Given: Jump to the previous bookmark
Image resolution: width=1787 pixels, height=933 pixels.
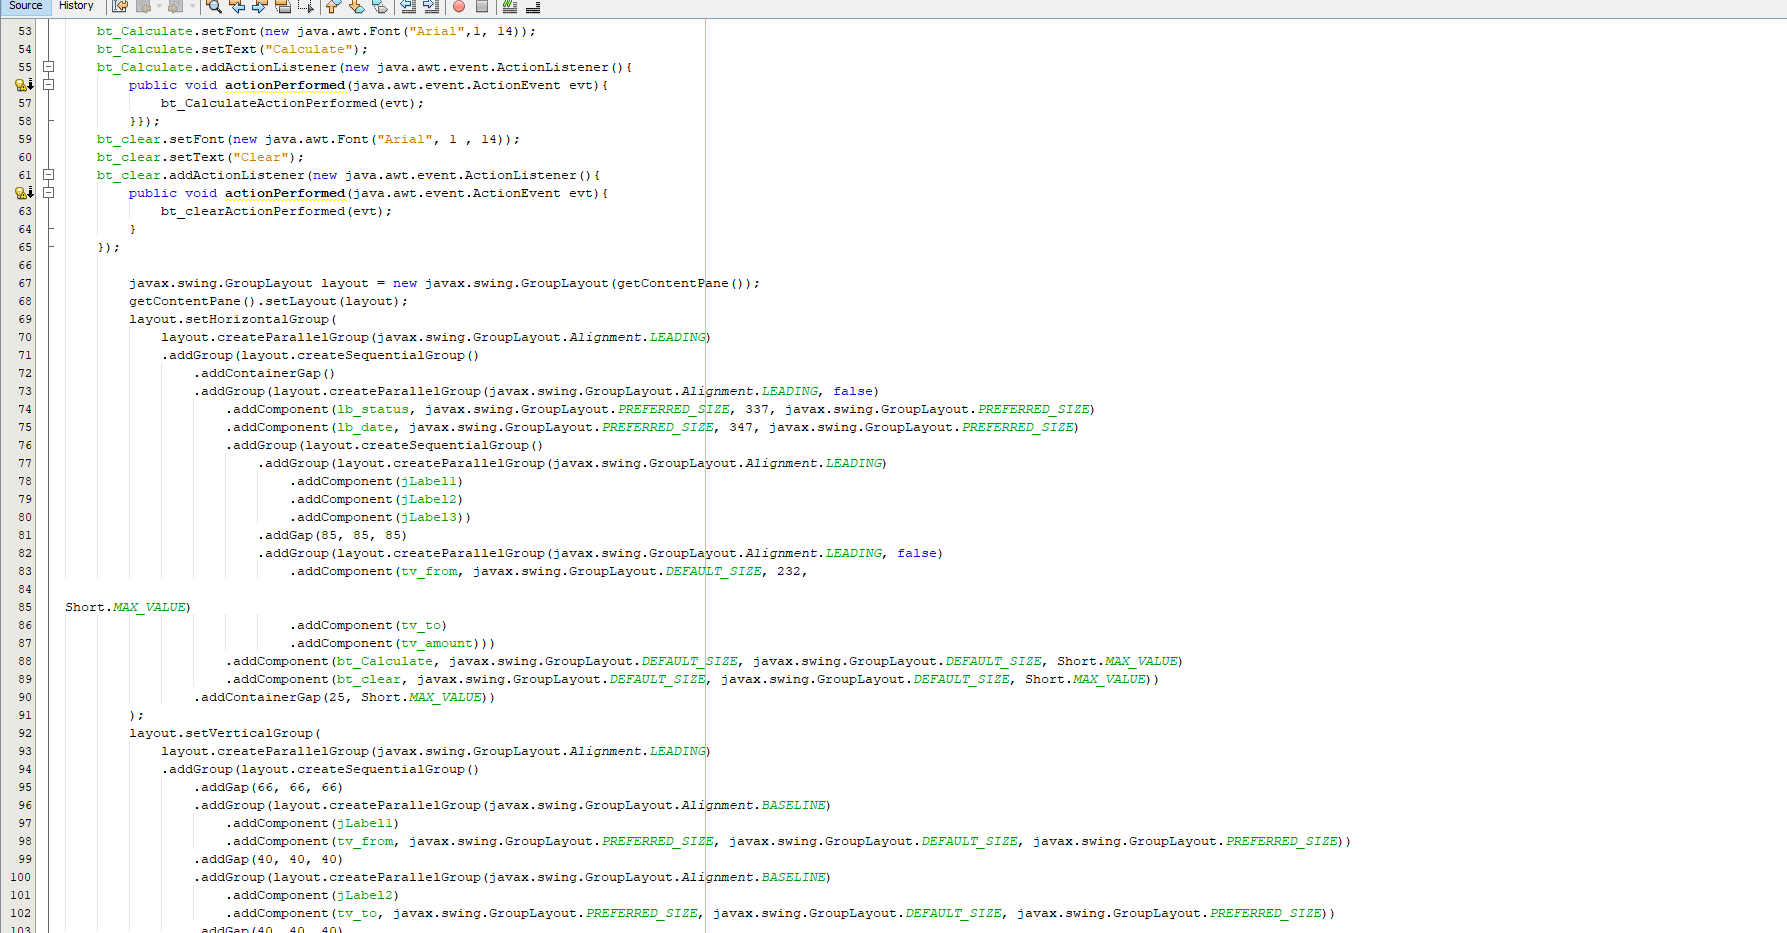Looking at the screenshot, I should tap(333, 7).
